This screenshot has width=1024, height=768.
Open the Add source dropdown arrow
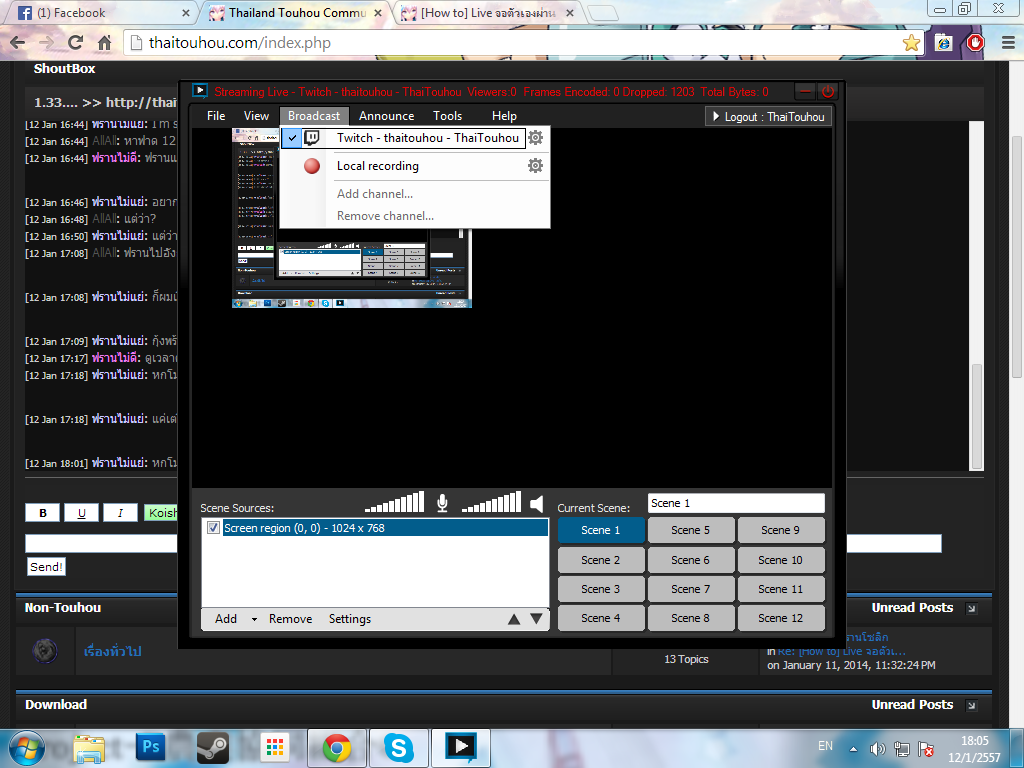tap(254, 619)
